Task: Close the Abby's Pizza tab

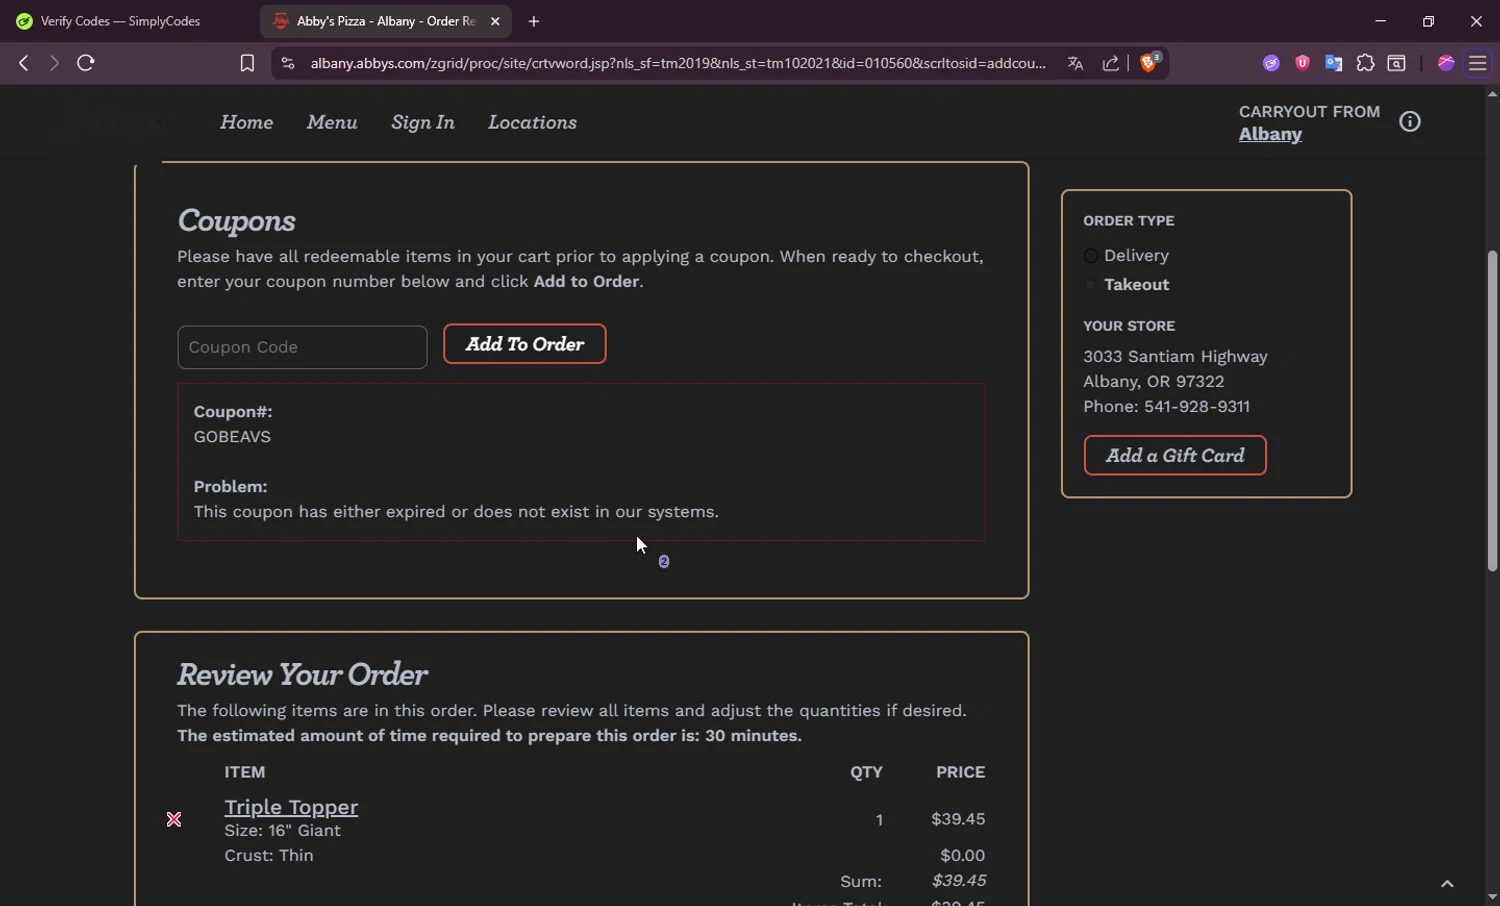Action: tap(495, 21)
